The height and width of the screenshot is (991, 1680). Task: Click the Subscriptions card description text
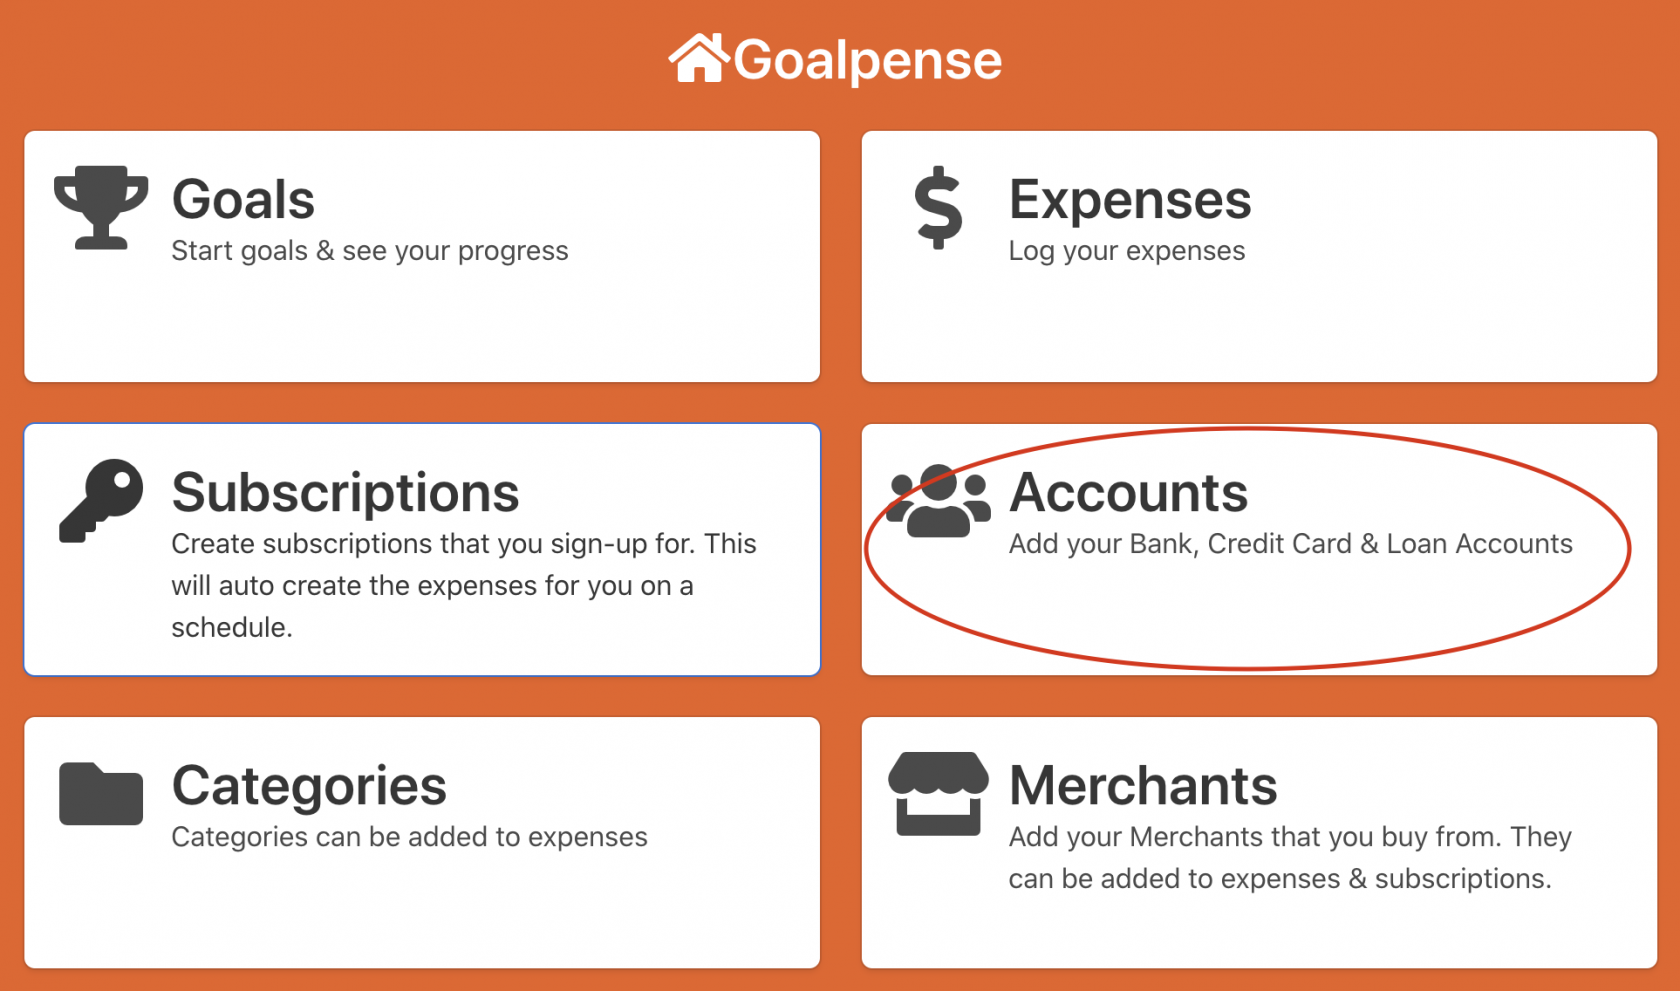coord(464,586)
